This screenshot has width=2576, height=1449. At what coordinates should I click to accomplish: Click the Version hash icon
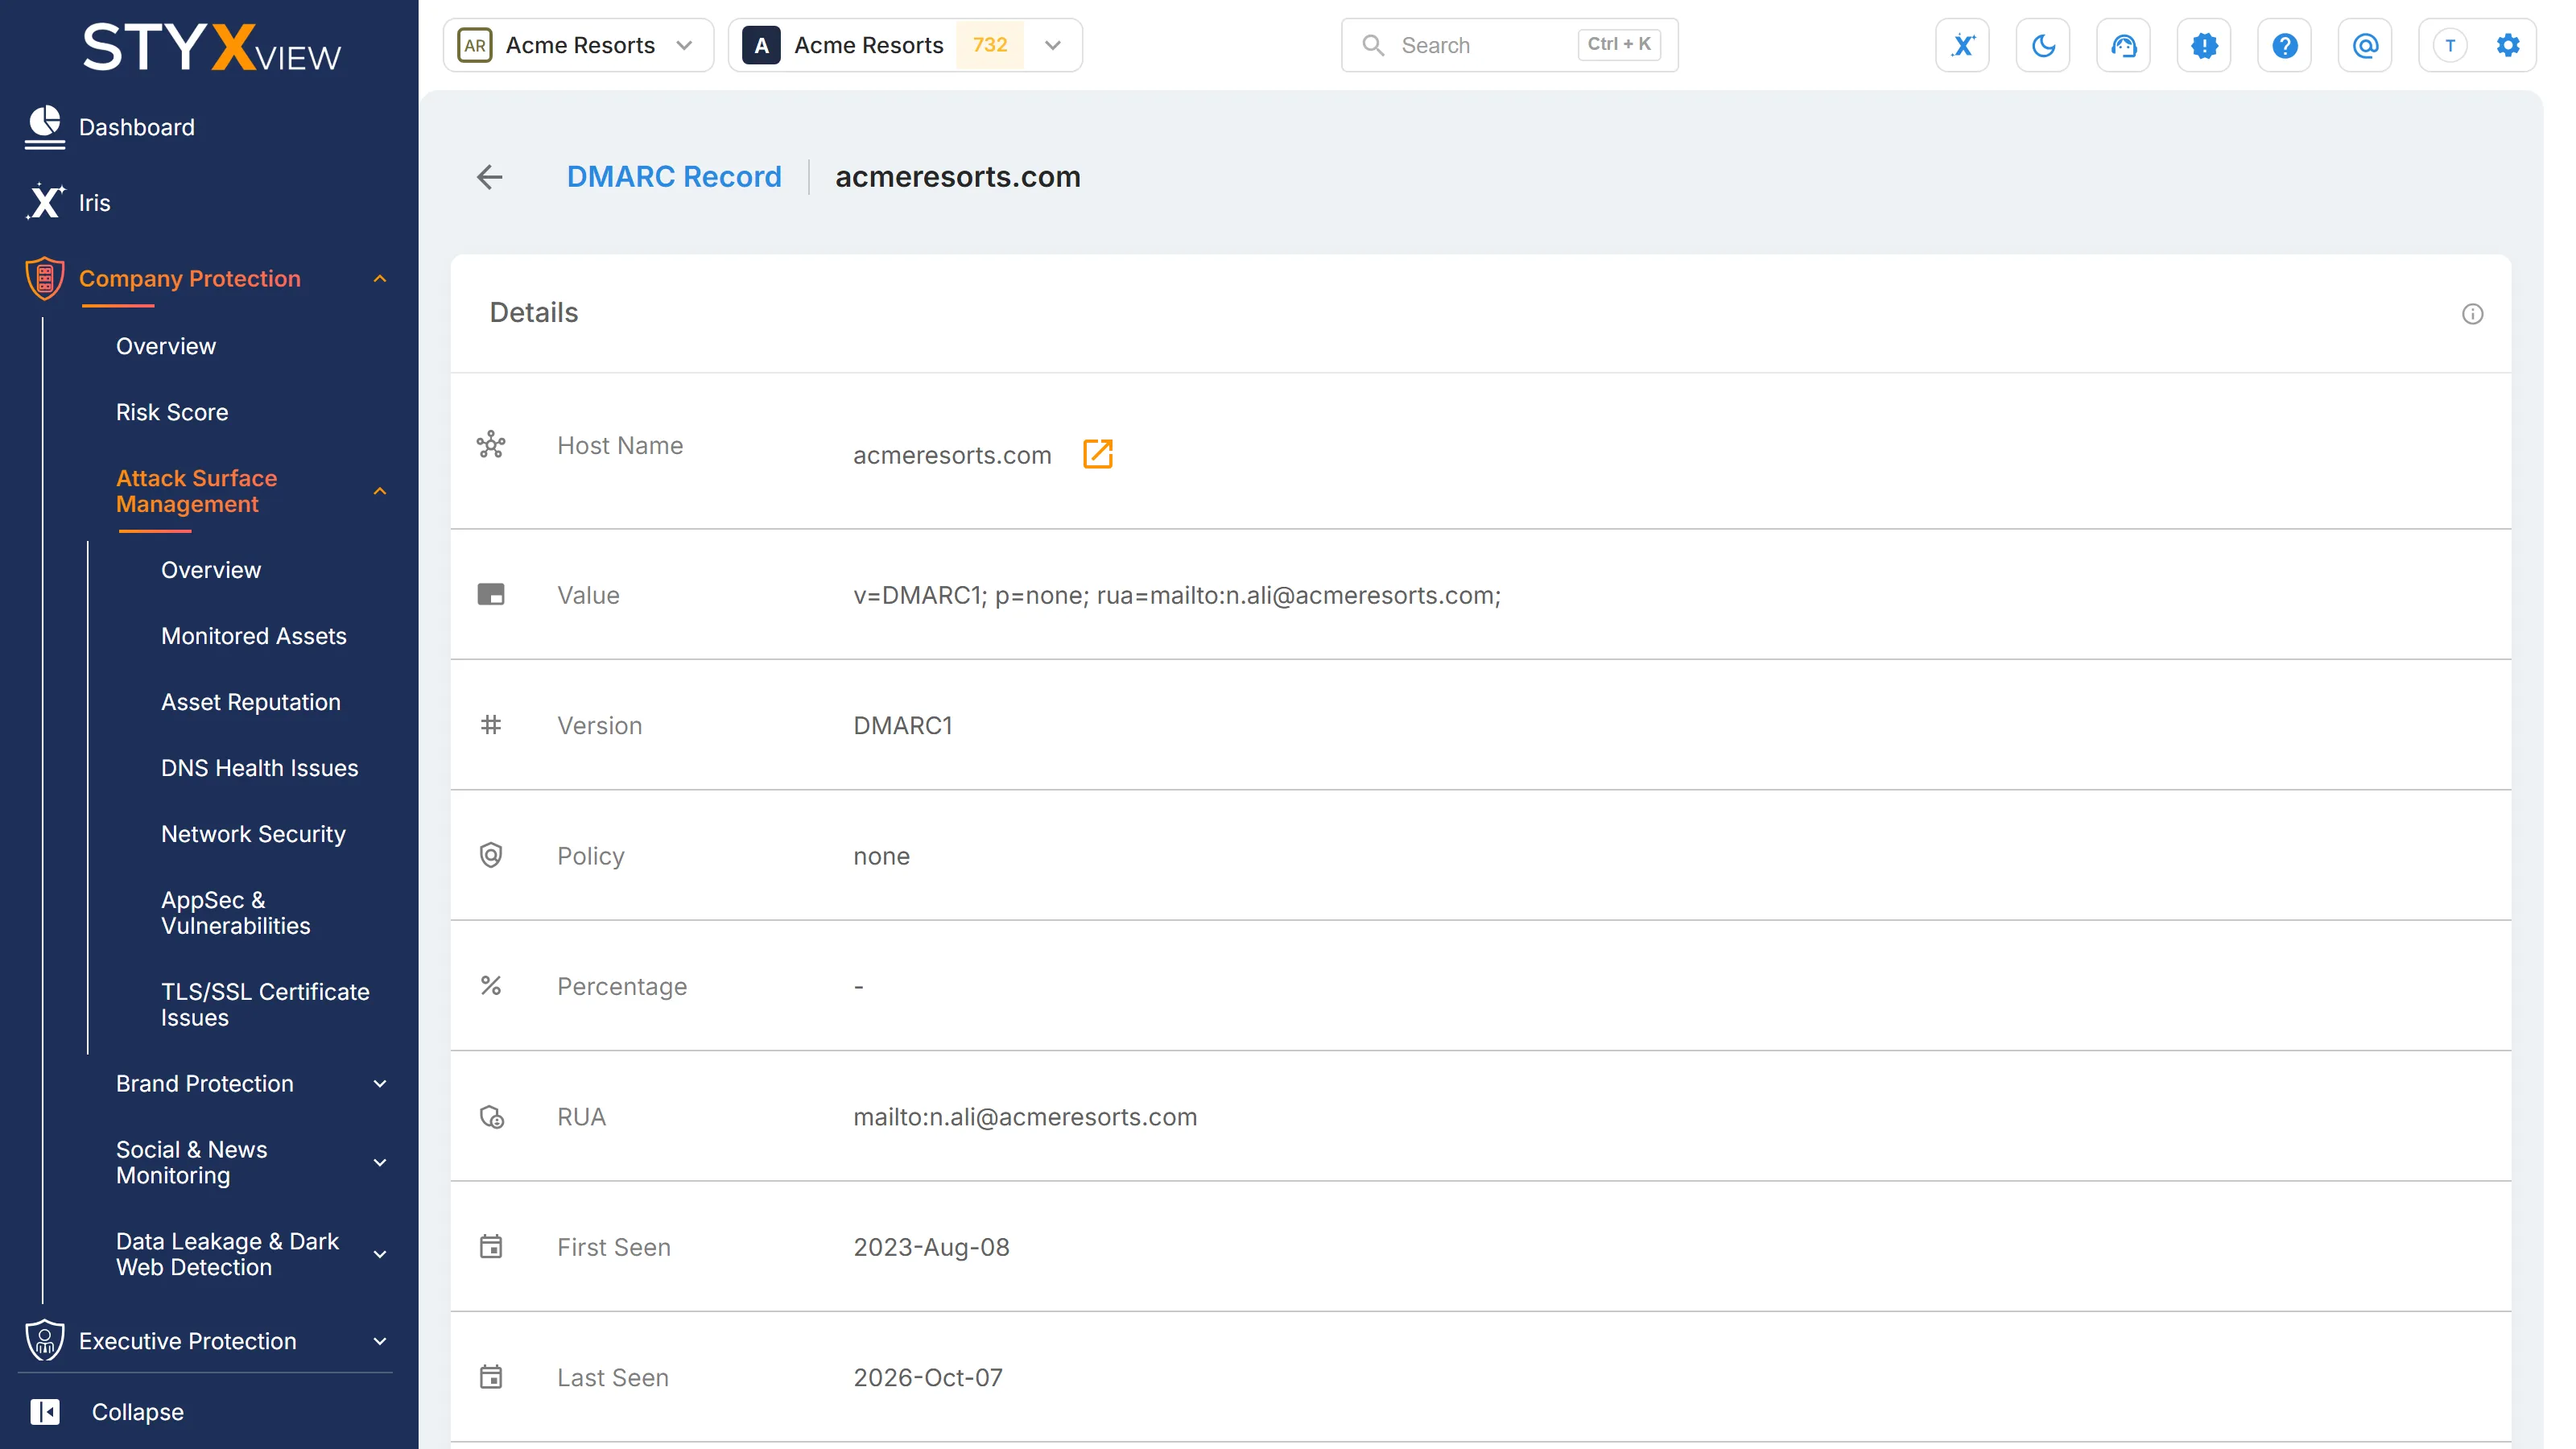pyautogui.click(x=491, y=725)
